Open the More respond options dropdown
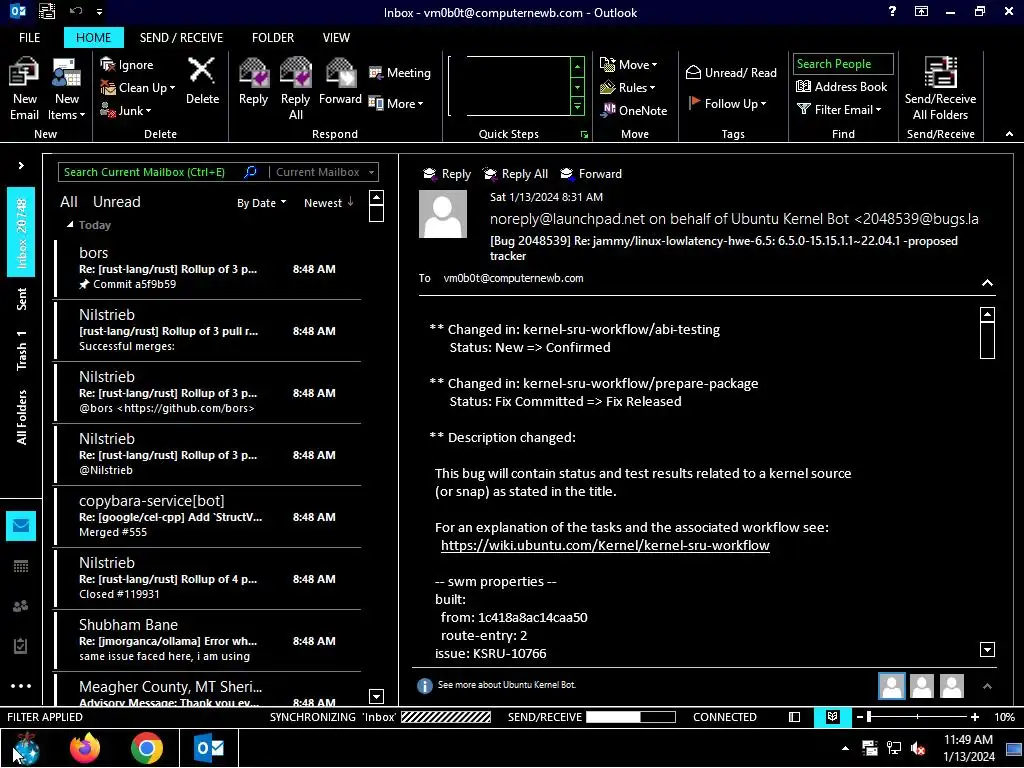The width and height of the screenshot is (1024, 768). 396,103
